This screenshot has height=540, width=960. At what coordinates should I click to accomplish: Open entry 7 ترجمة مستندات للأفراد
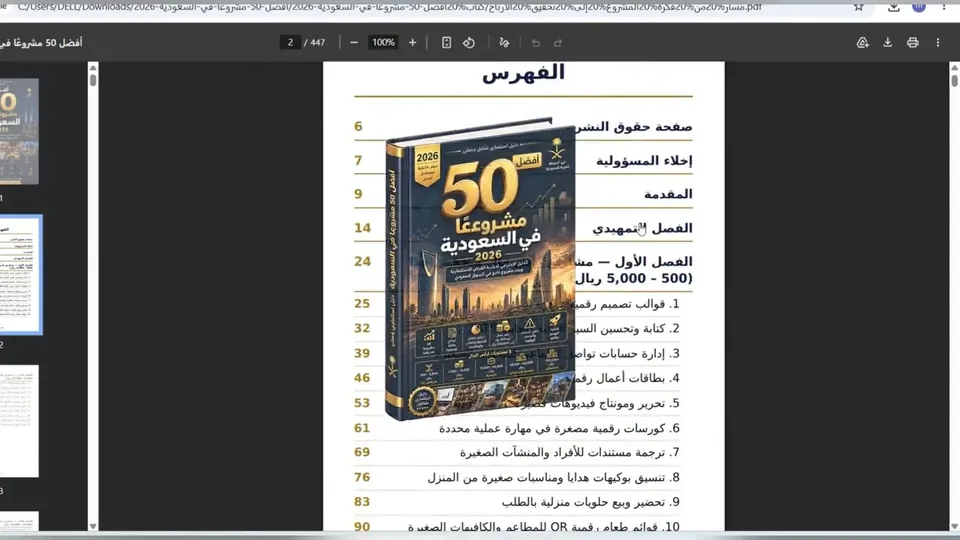(x=570, y=452)
